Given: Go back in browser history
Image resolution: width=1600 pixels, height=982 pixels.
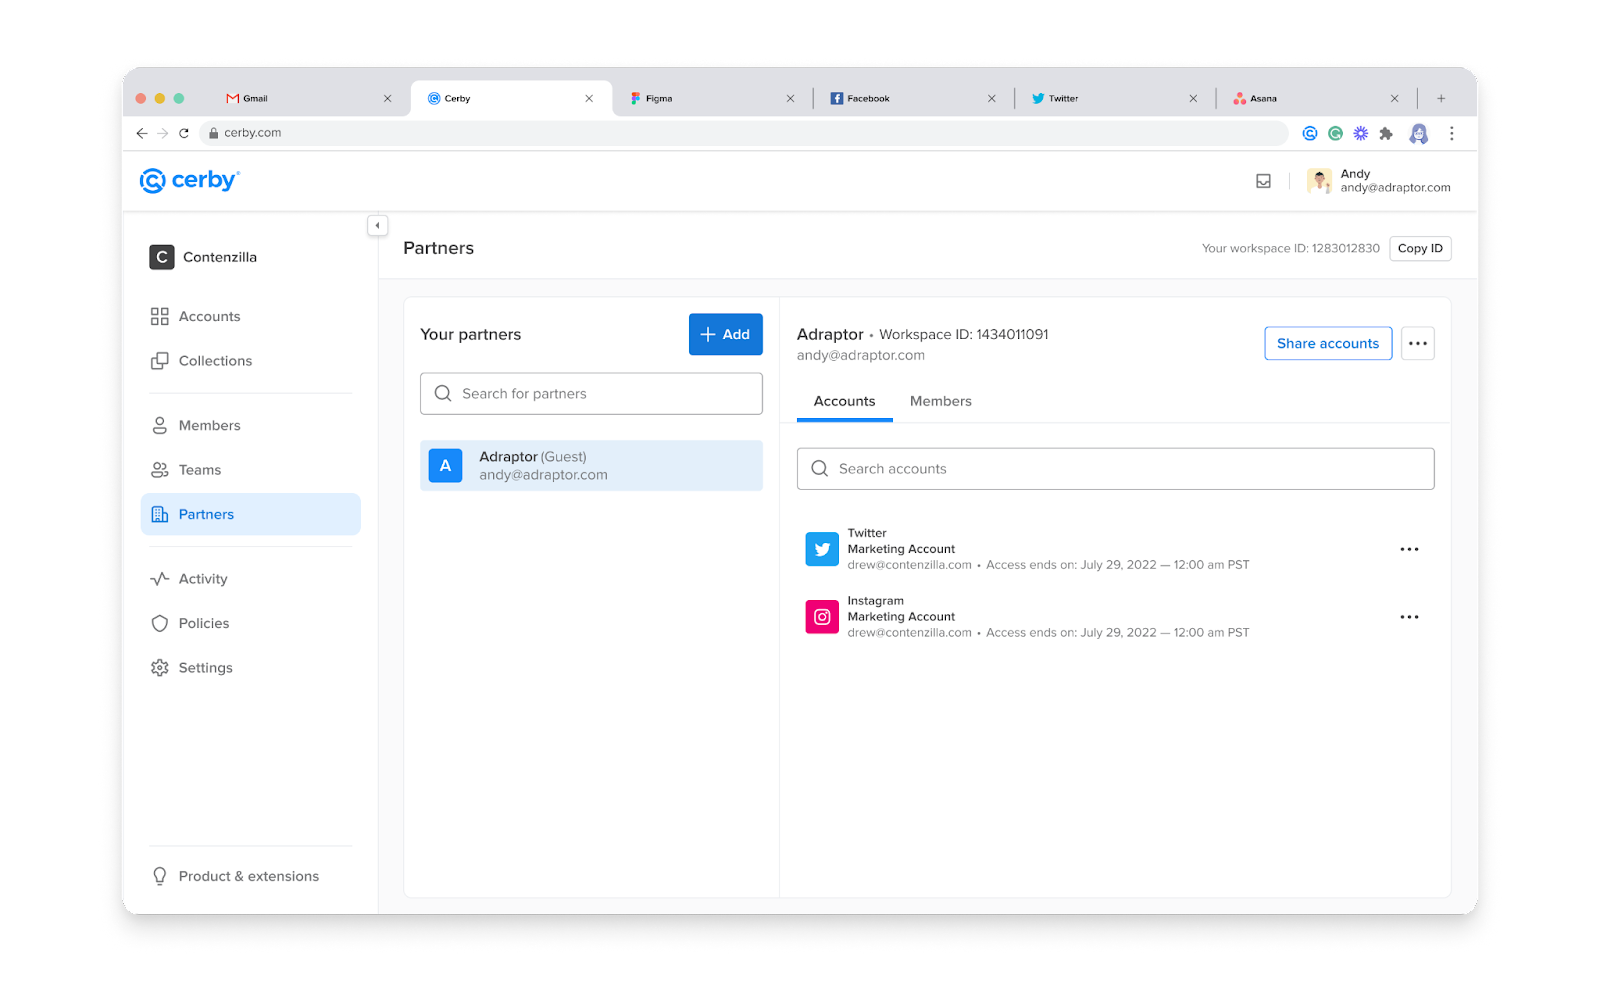Looking at the screenshot, I should [141, 133].
